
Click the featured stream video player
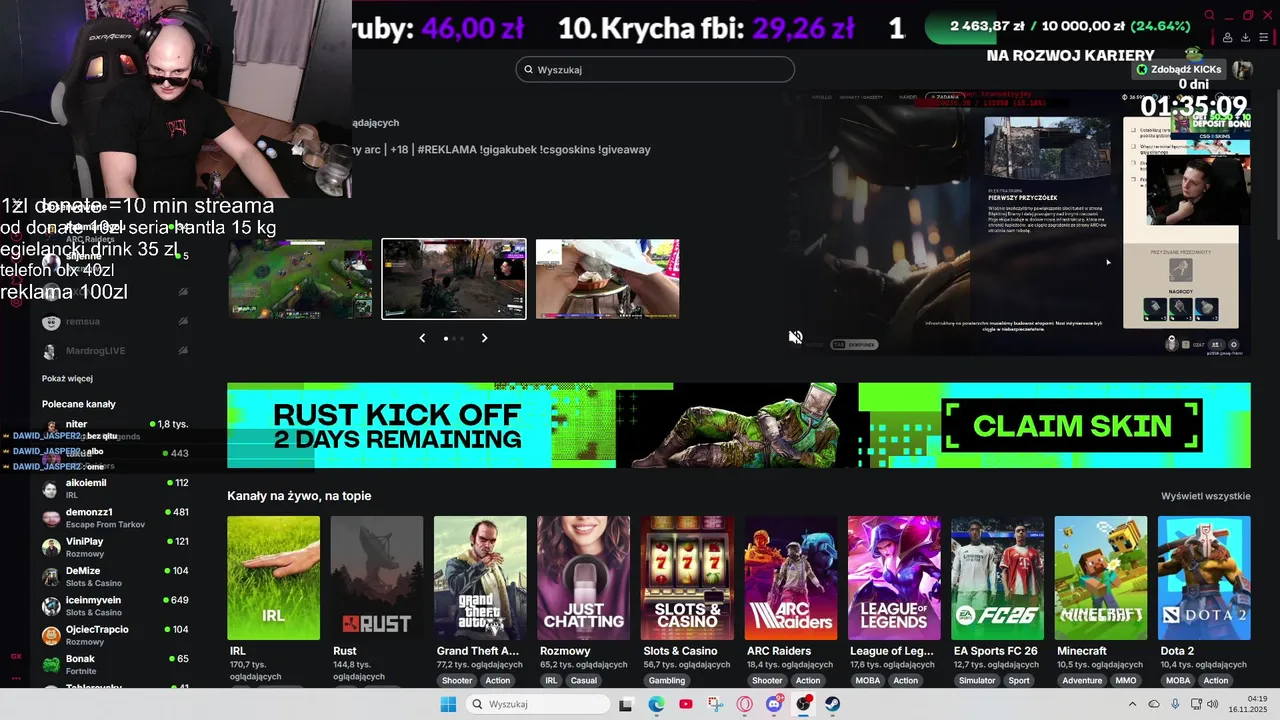[1017, 222]
